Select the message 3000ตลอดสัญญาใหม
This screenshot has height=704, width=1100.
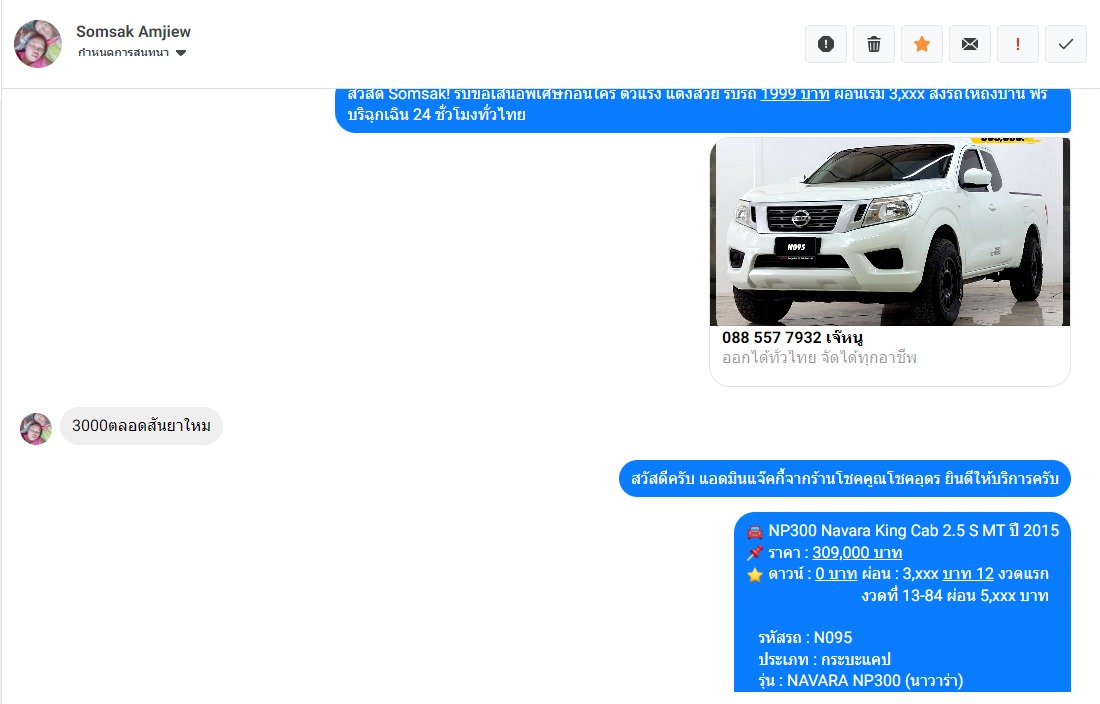coord(141,426)
